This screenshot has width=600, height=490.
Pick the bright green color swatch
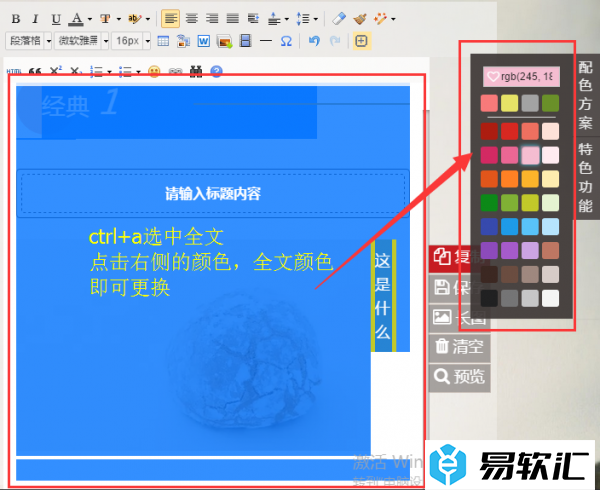point(488,202)
